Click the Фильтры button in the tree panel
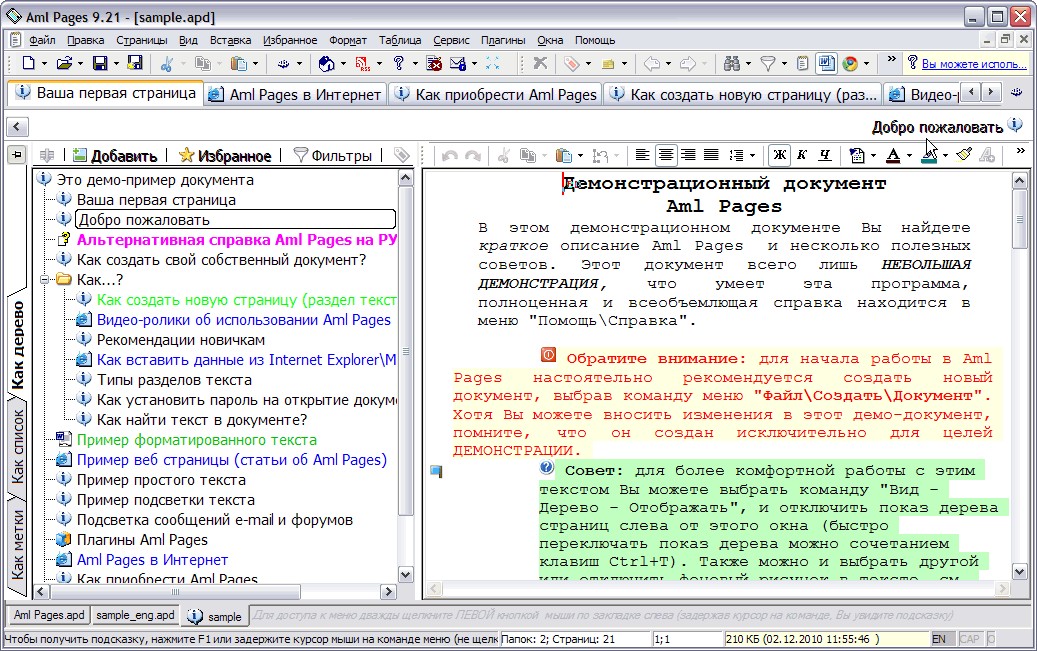 (333, 155)
